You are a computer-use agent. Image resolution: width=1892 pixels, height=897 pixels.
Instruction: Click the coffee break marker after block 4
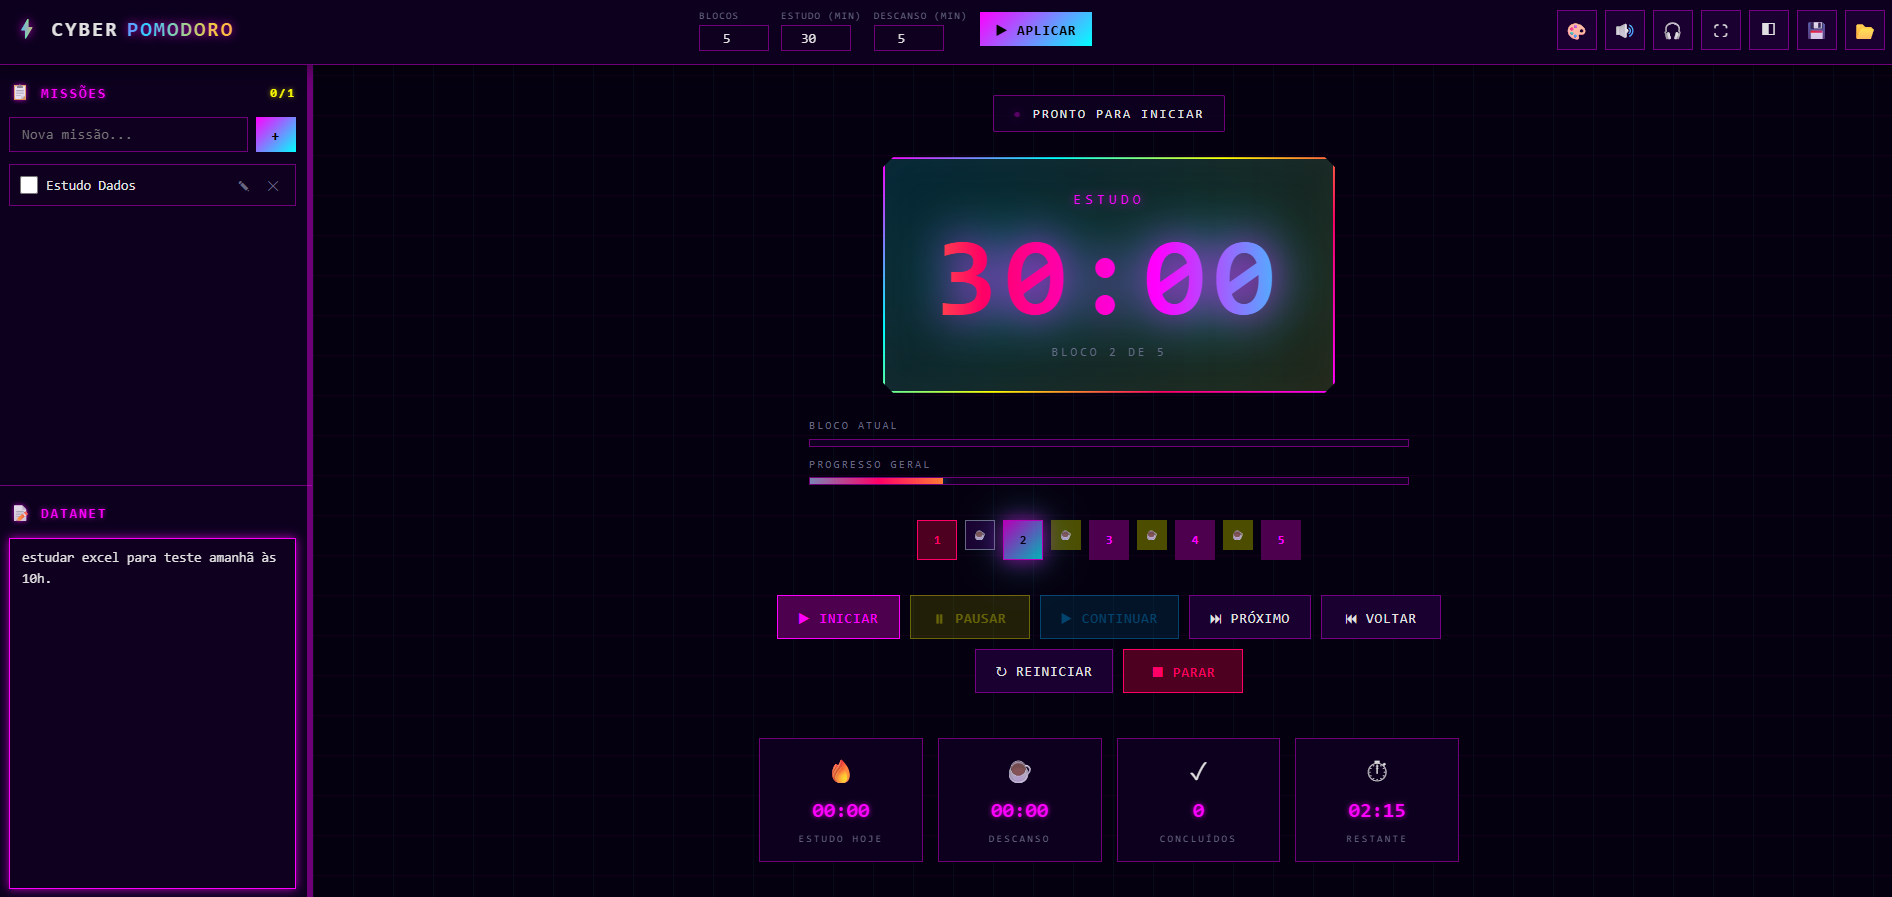click(x=1238, y=535)
